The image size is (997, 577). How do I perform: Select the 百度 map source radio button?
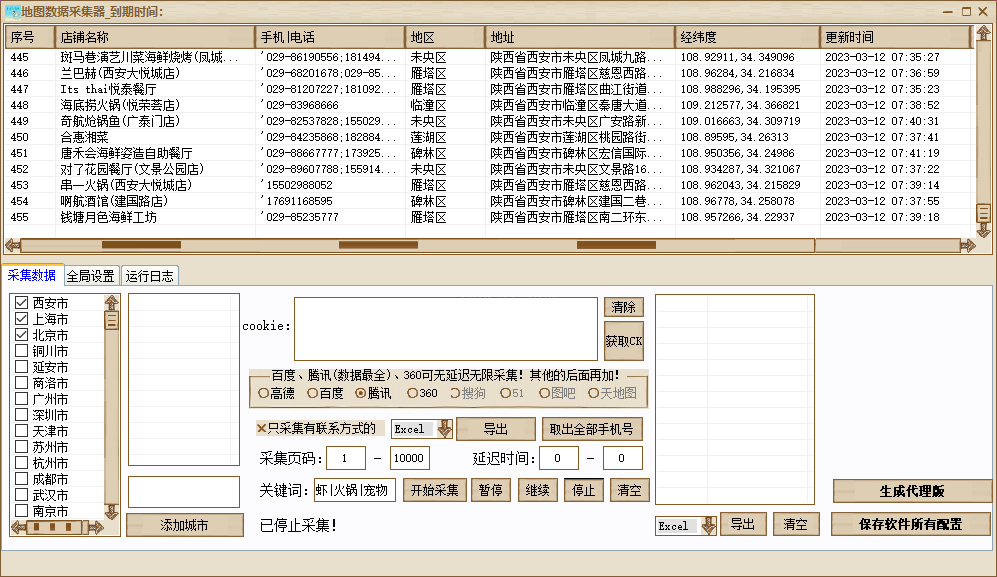click(313, 393)
